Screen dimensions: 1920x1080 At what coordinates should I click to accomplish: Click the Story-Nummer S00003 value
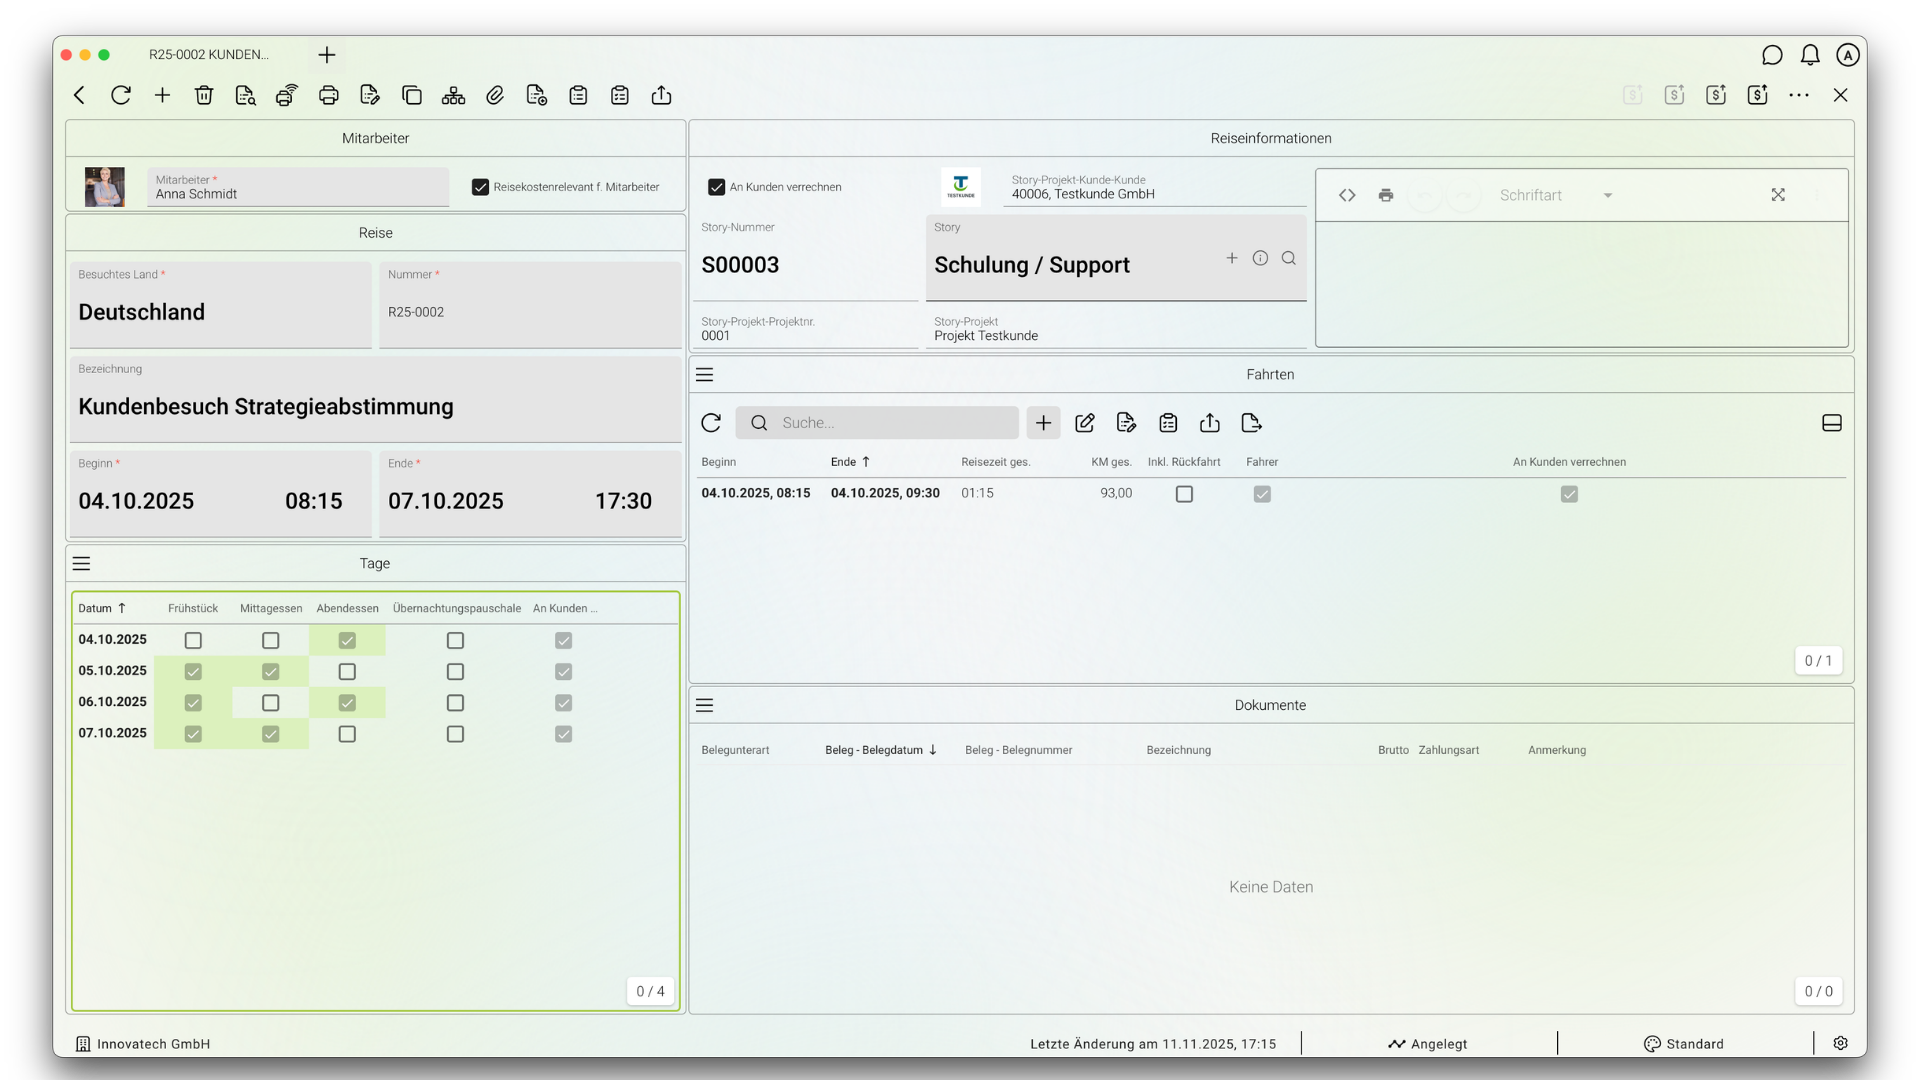click(x=740, y=265)
